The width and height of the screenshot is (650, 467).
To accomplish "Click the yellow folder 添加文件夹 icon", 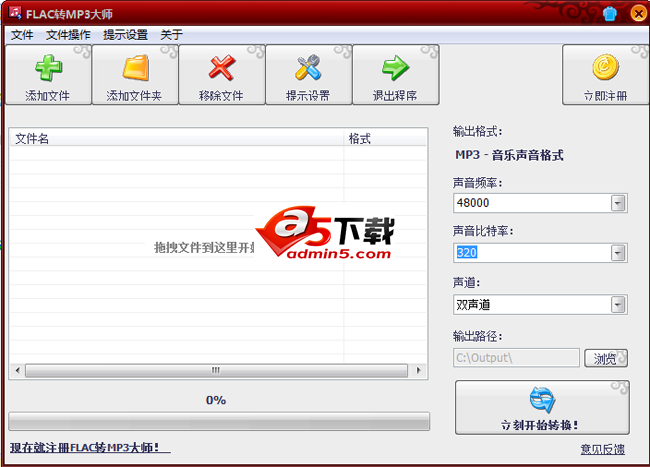I will 136,68.
